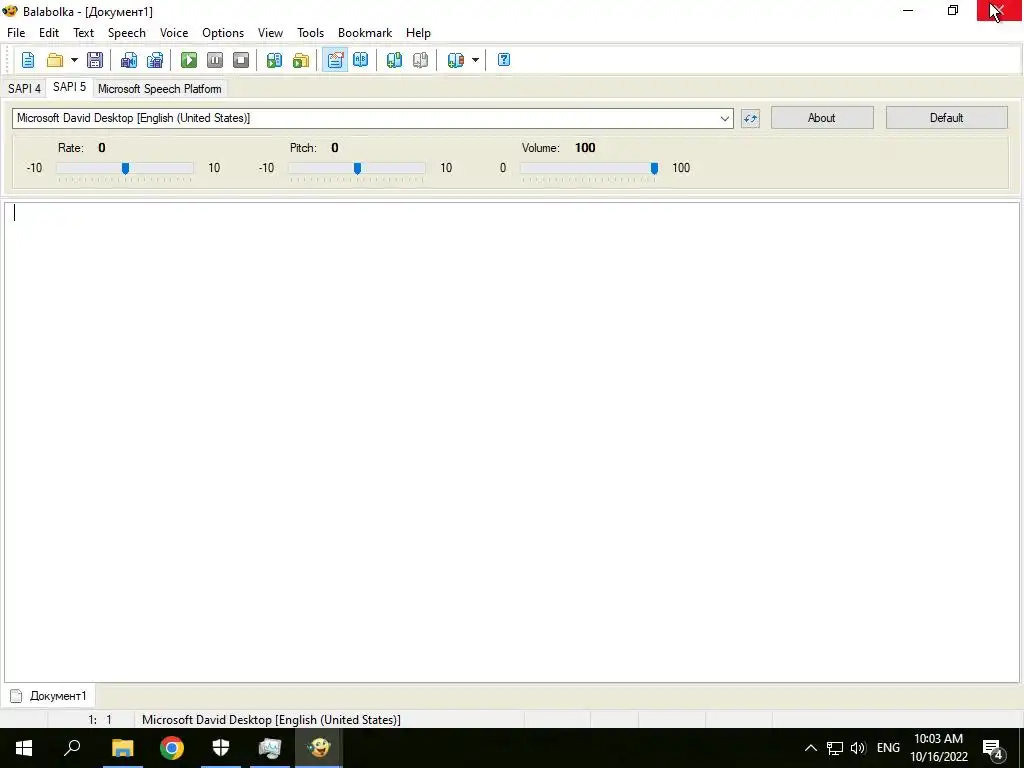Viewport: 1024px width, 768px height.
Task: Restore down the Balabolka window
Action: click(x=953, y=10)
